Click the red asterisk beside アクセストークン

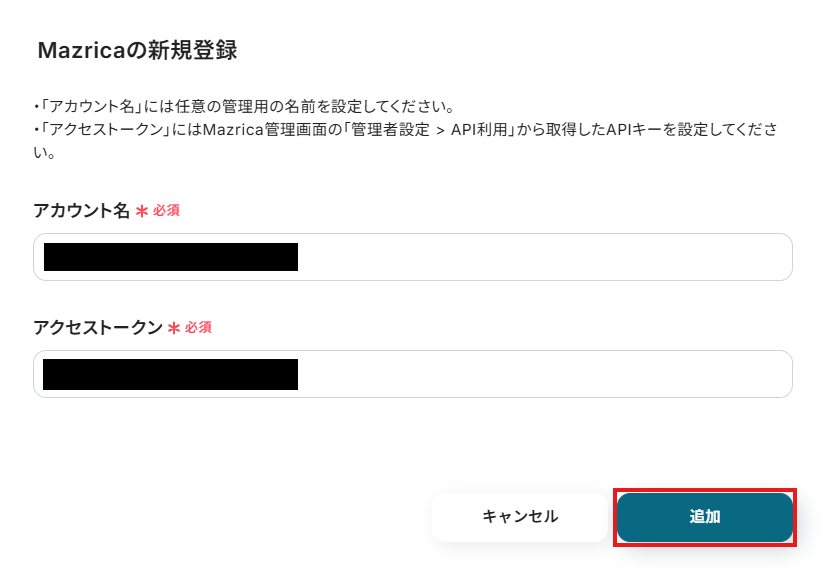[174, 329]
